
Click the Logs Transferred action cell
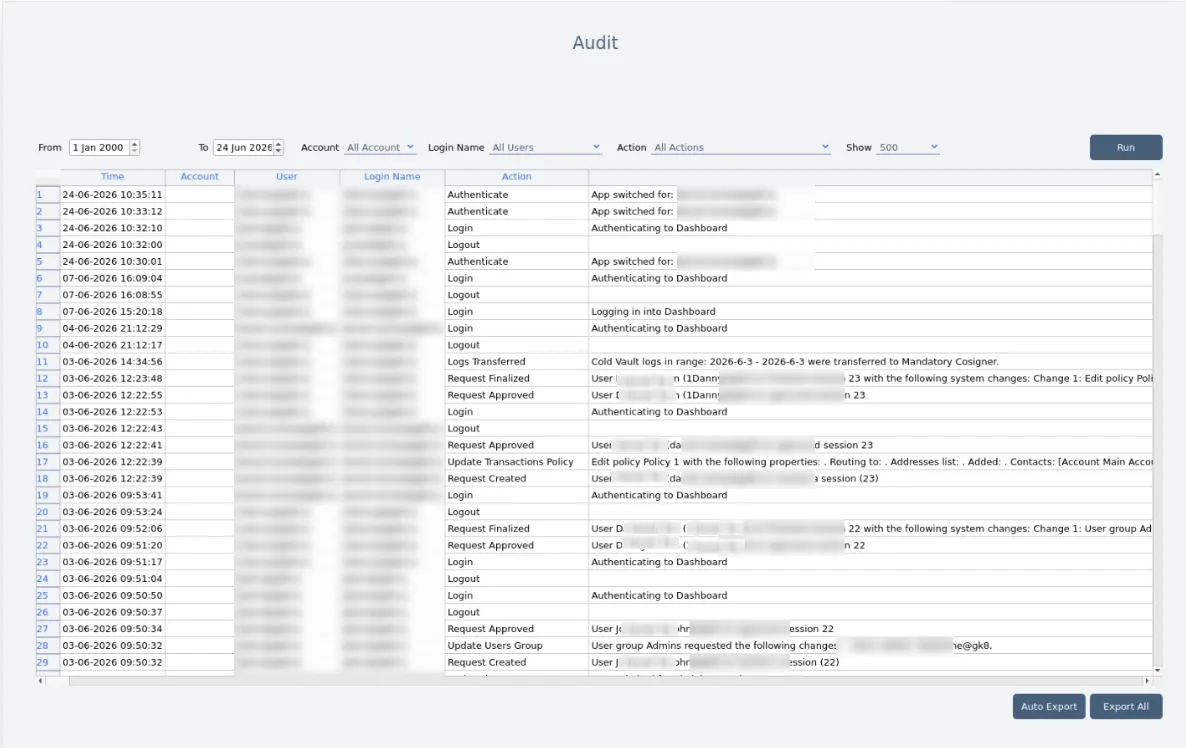pos(517,362)
